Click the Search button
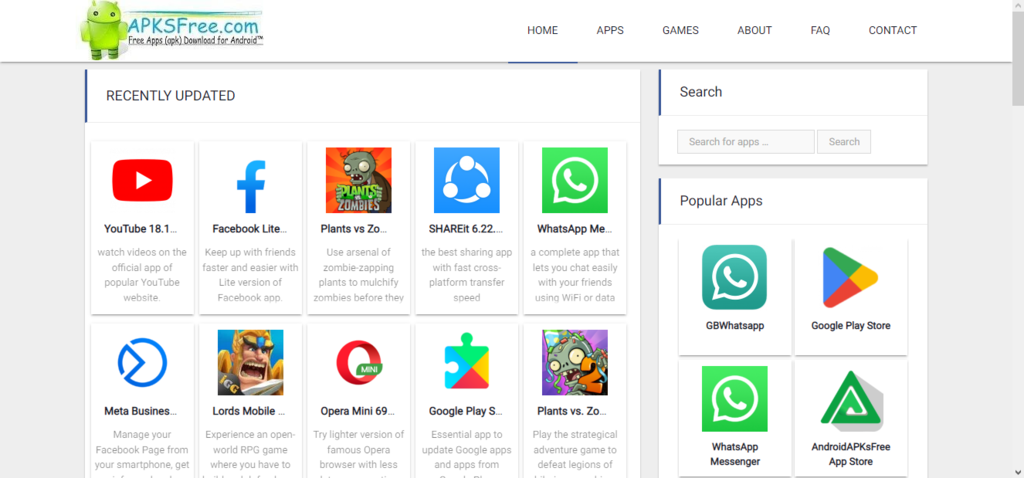 click(x=844, y=142)
